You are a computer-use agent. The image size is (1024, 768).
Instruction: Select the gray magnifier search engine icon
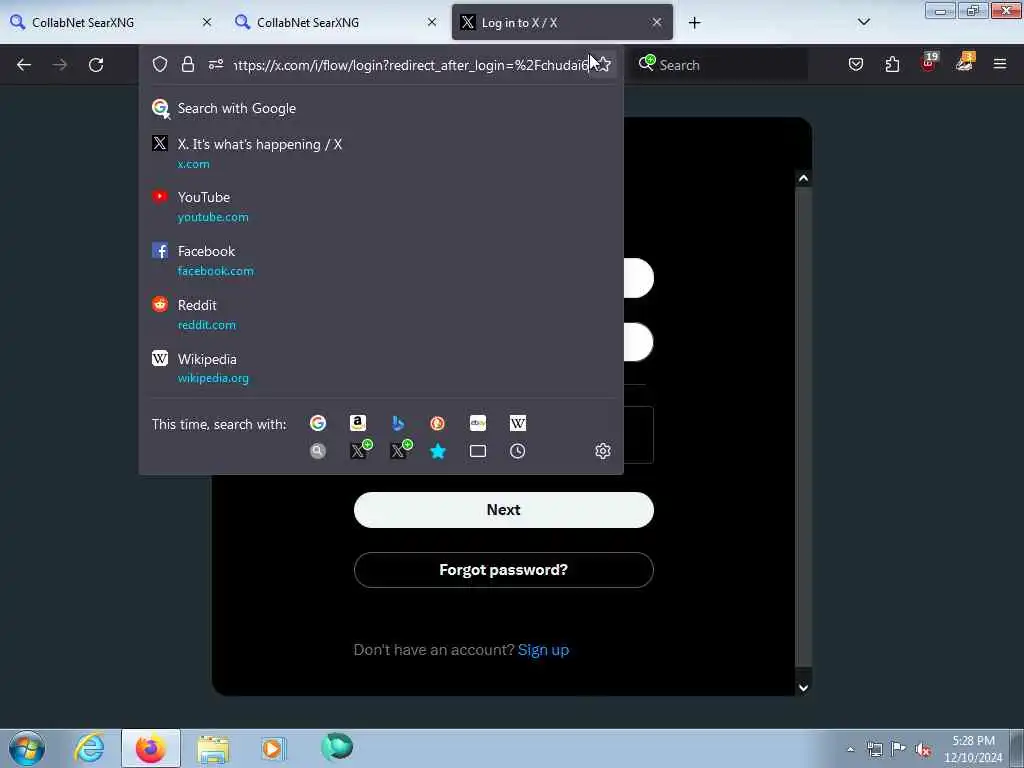tap(318, 451)
